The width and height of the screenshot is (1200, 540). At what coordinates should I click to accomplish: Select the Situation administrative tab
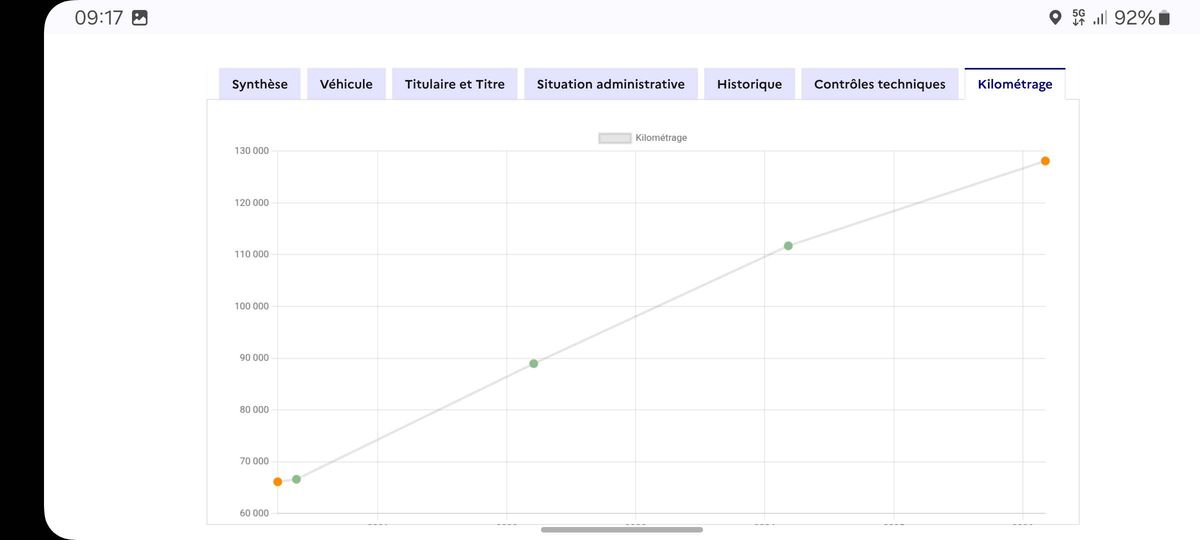point(611,84)
